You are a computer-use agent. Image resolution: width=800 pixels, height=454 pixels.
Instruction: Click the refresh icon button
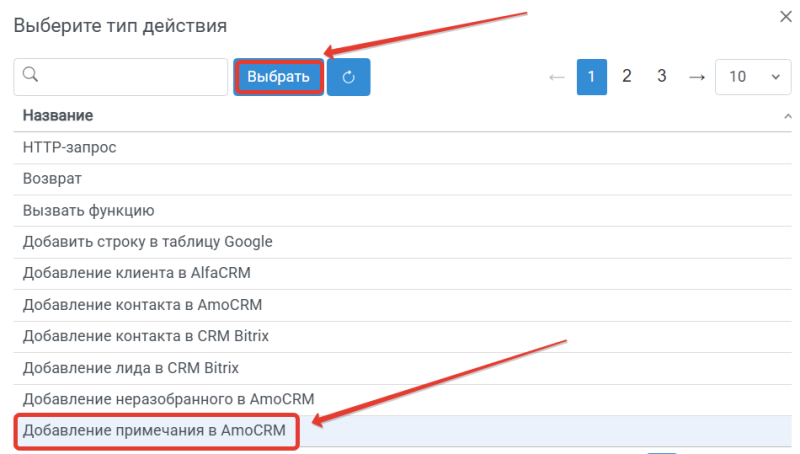pyautogui.click(x=348, y=77)
